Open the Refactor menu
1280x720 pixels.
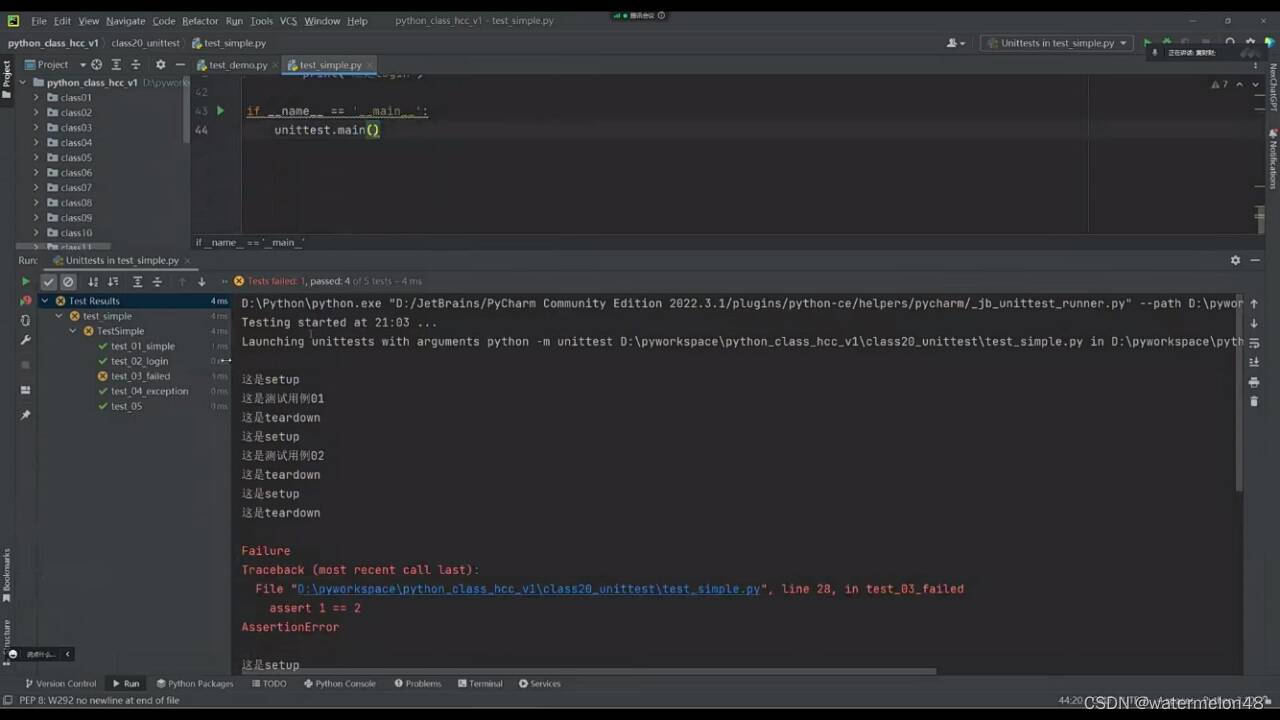coord(200,21)
